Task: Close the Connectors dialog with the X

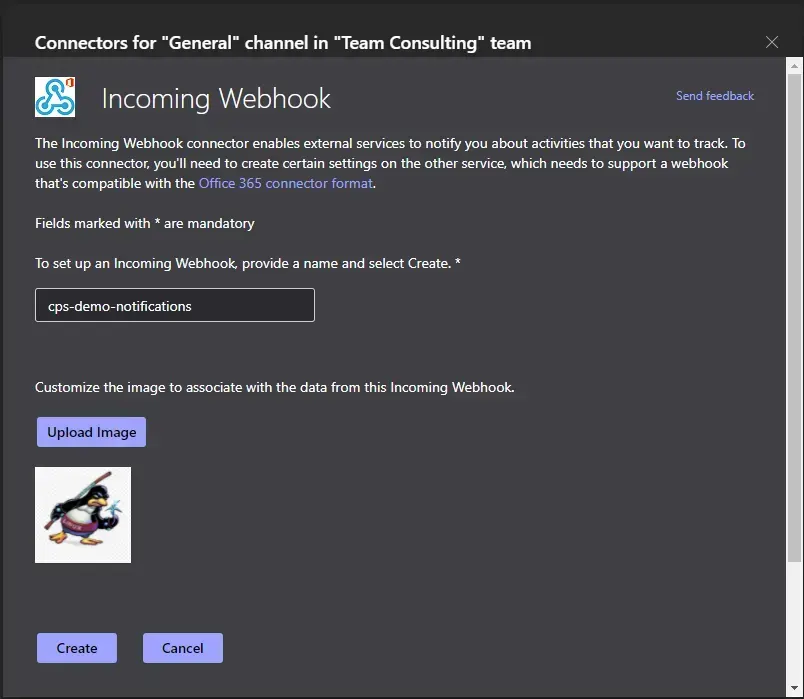Action: 772,42
